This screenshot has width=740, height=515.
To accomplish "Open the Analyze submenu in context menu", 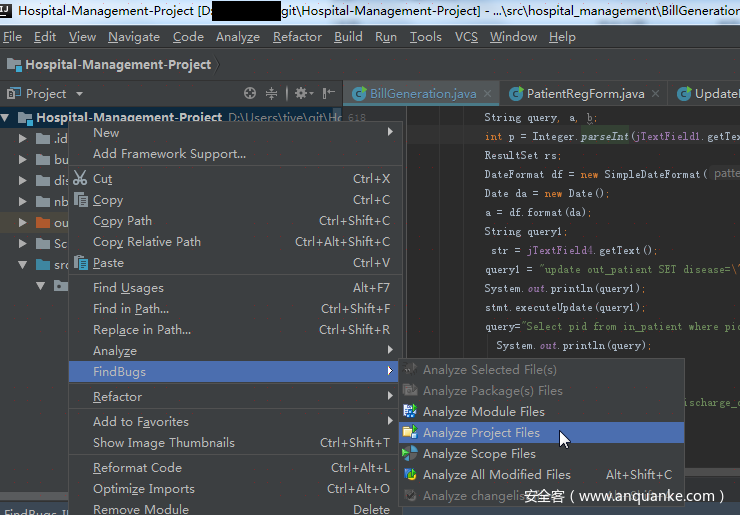I will (235, 350).
